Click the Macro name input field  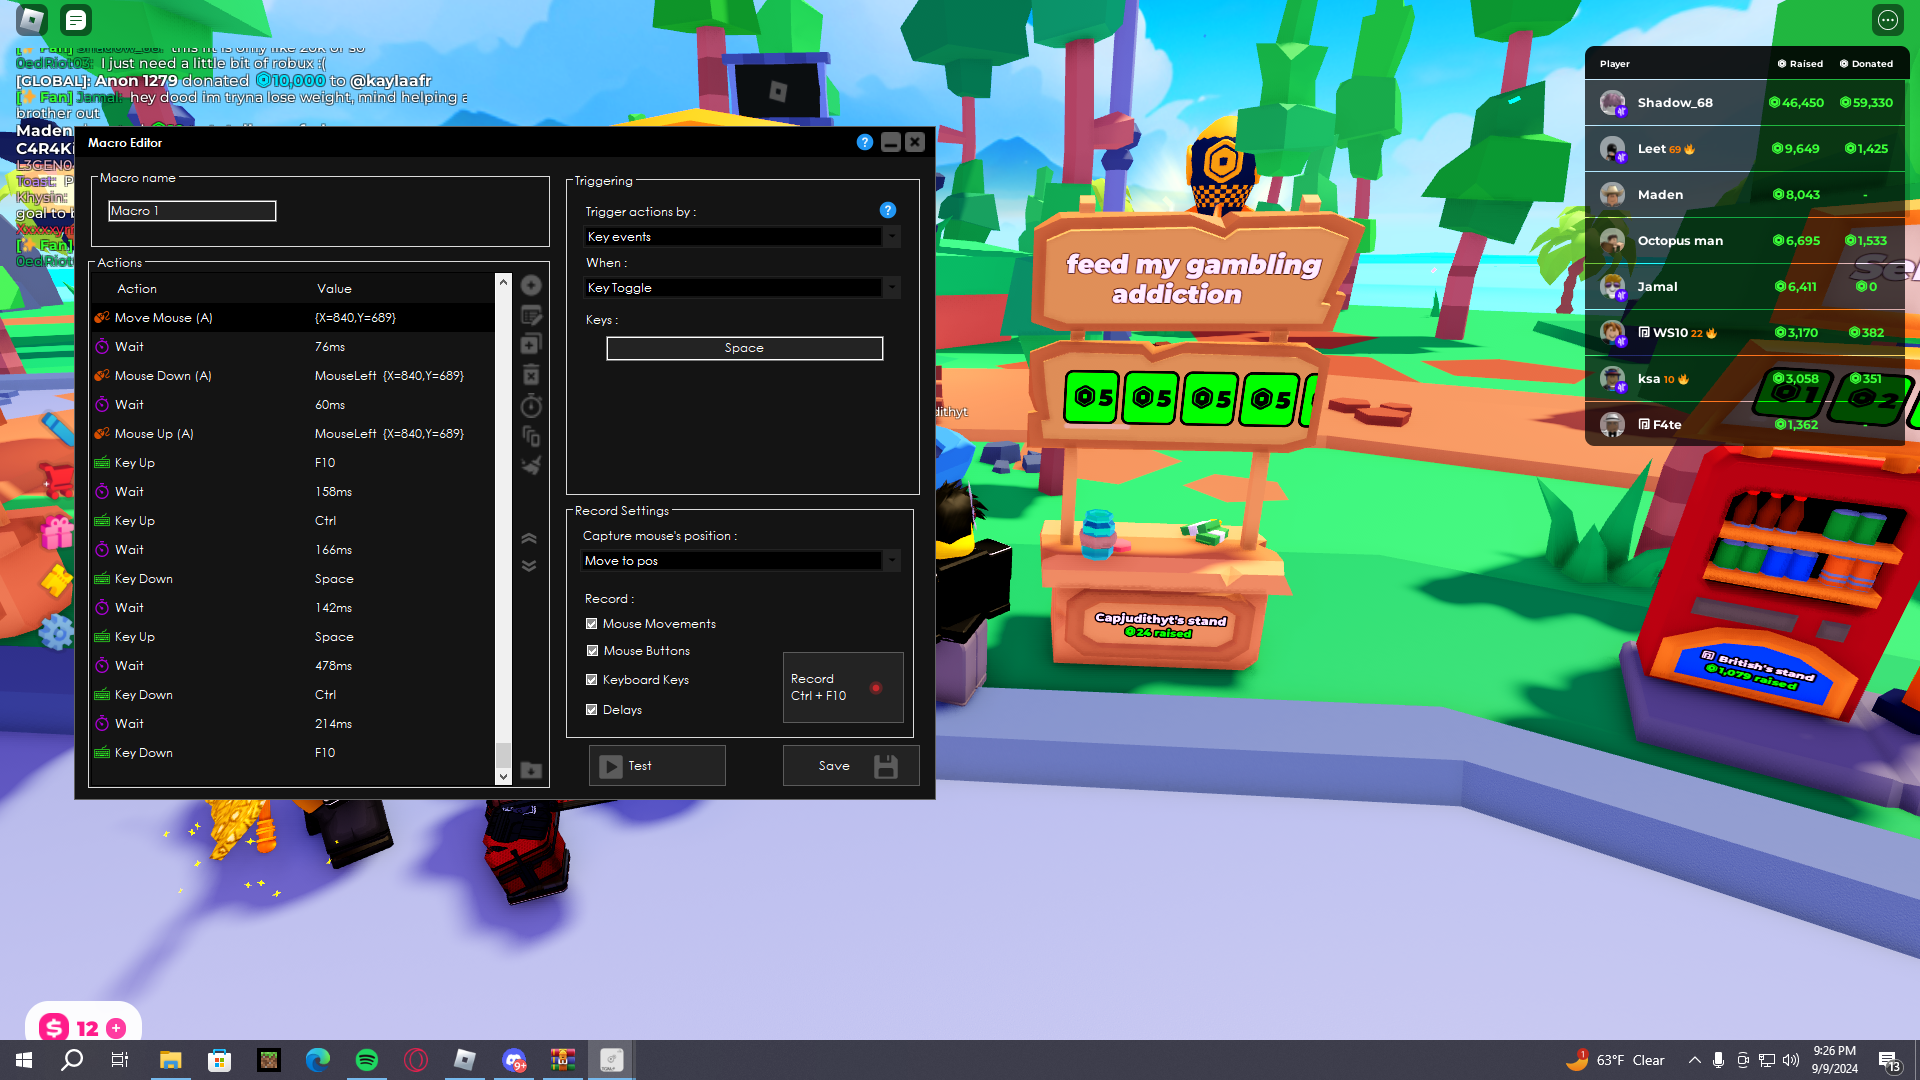tap(192, 211)
